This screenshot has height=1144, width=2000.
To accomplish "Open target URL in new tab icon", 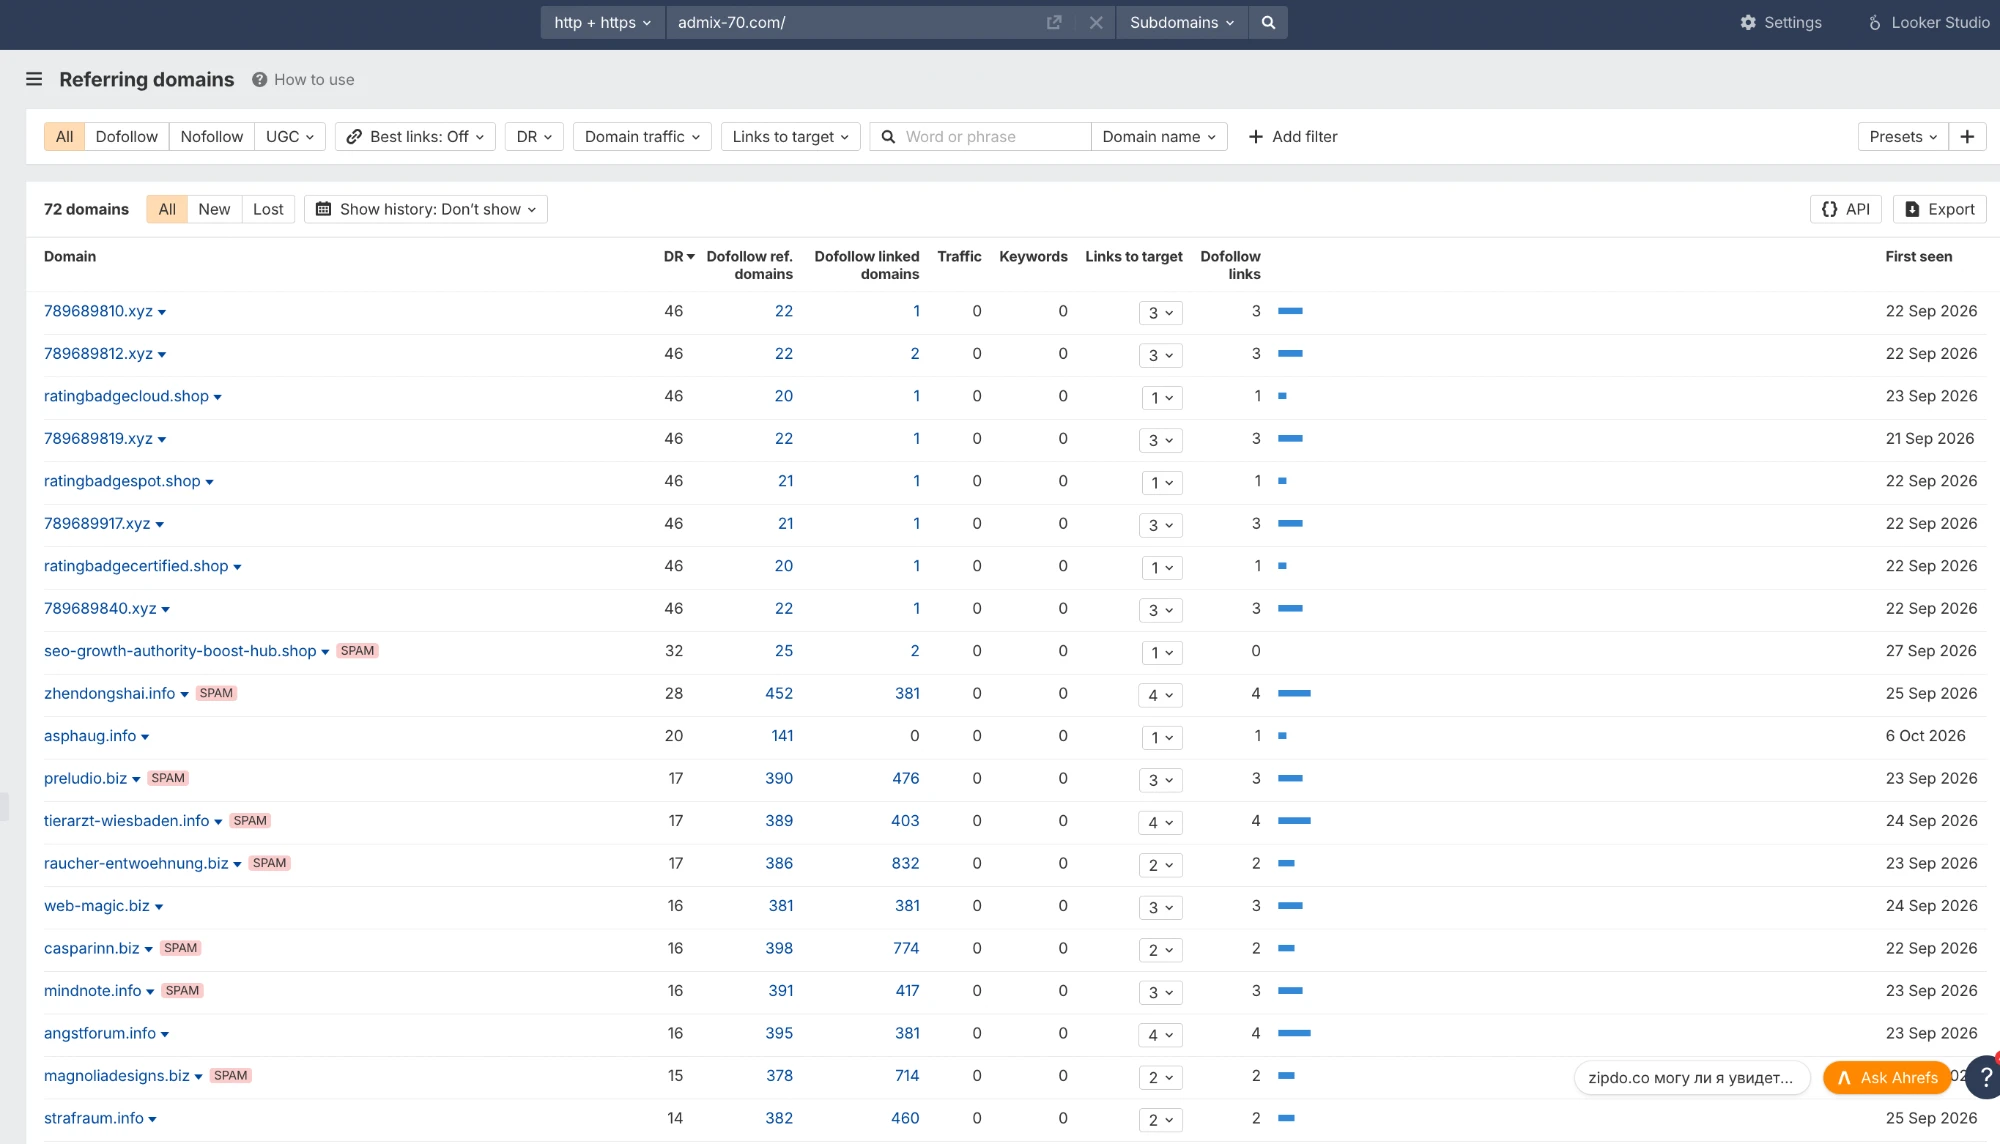I will click(x=1054, y=22).
